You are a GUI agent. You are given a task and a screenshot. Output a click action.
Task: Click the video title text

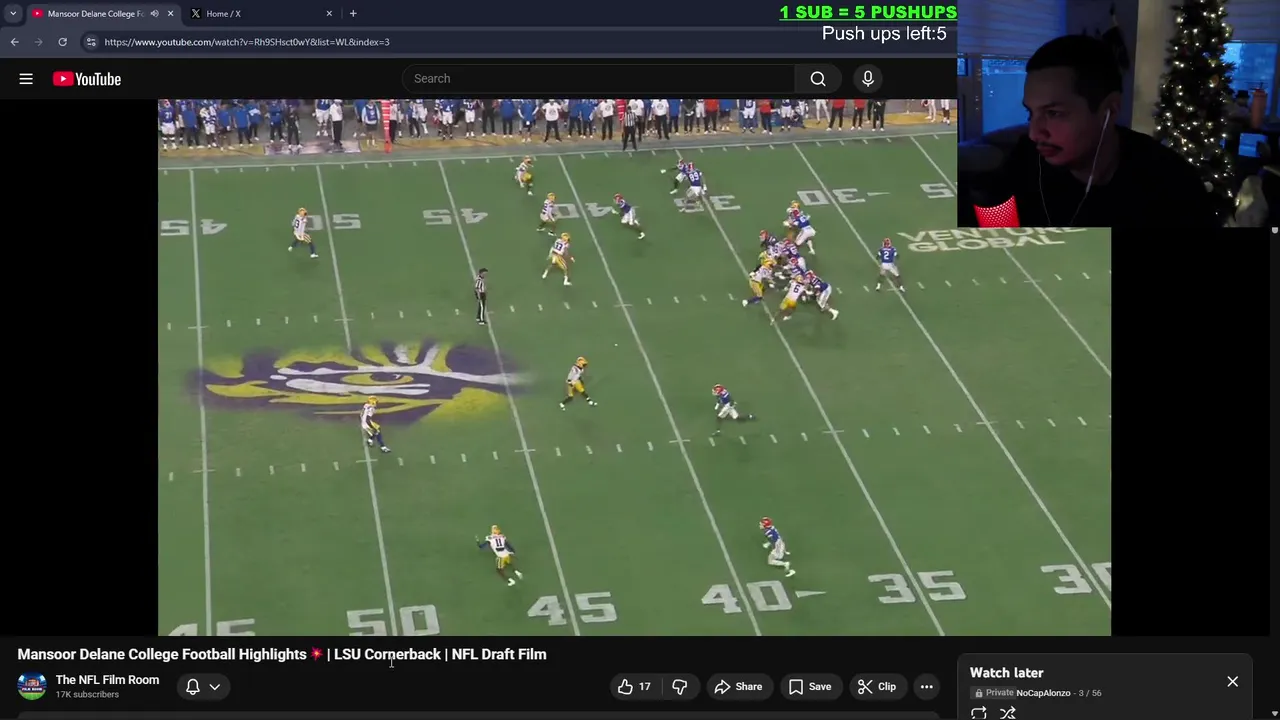click(x=282, y=654)
